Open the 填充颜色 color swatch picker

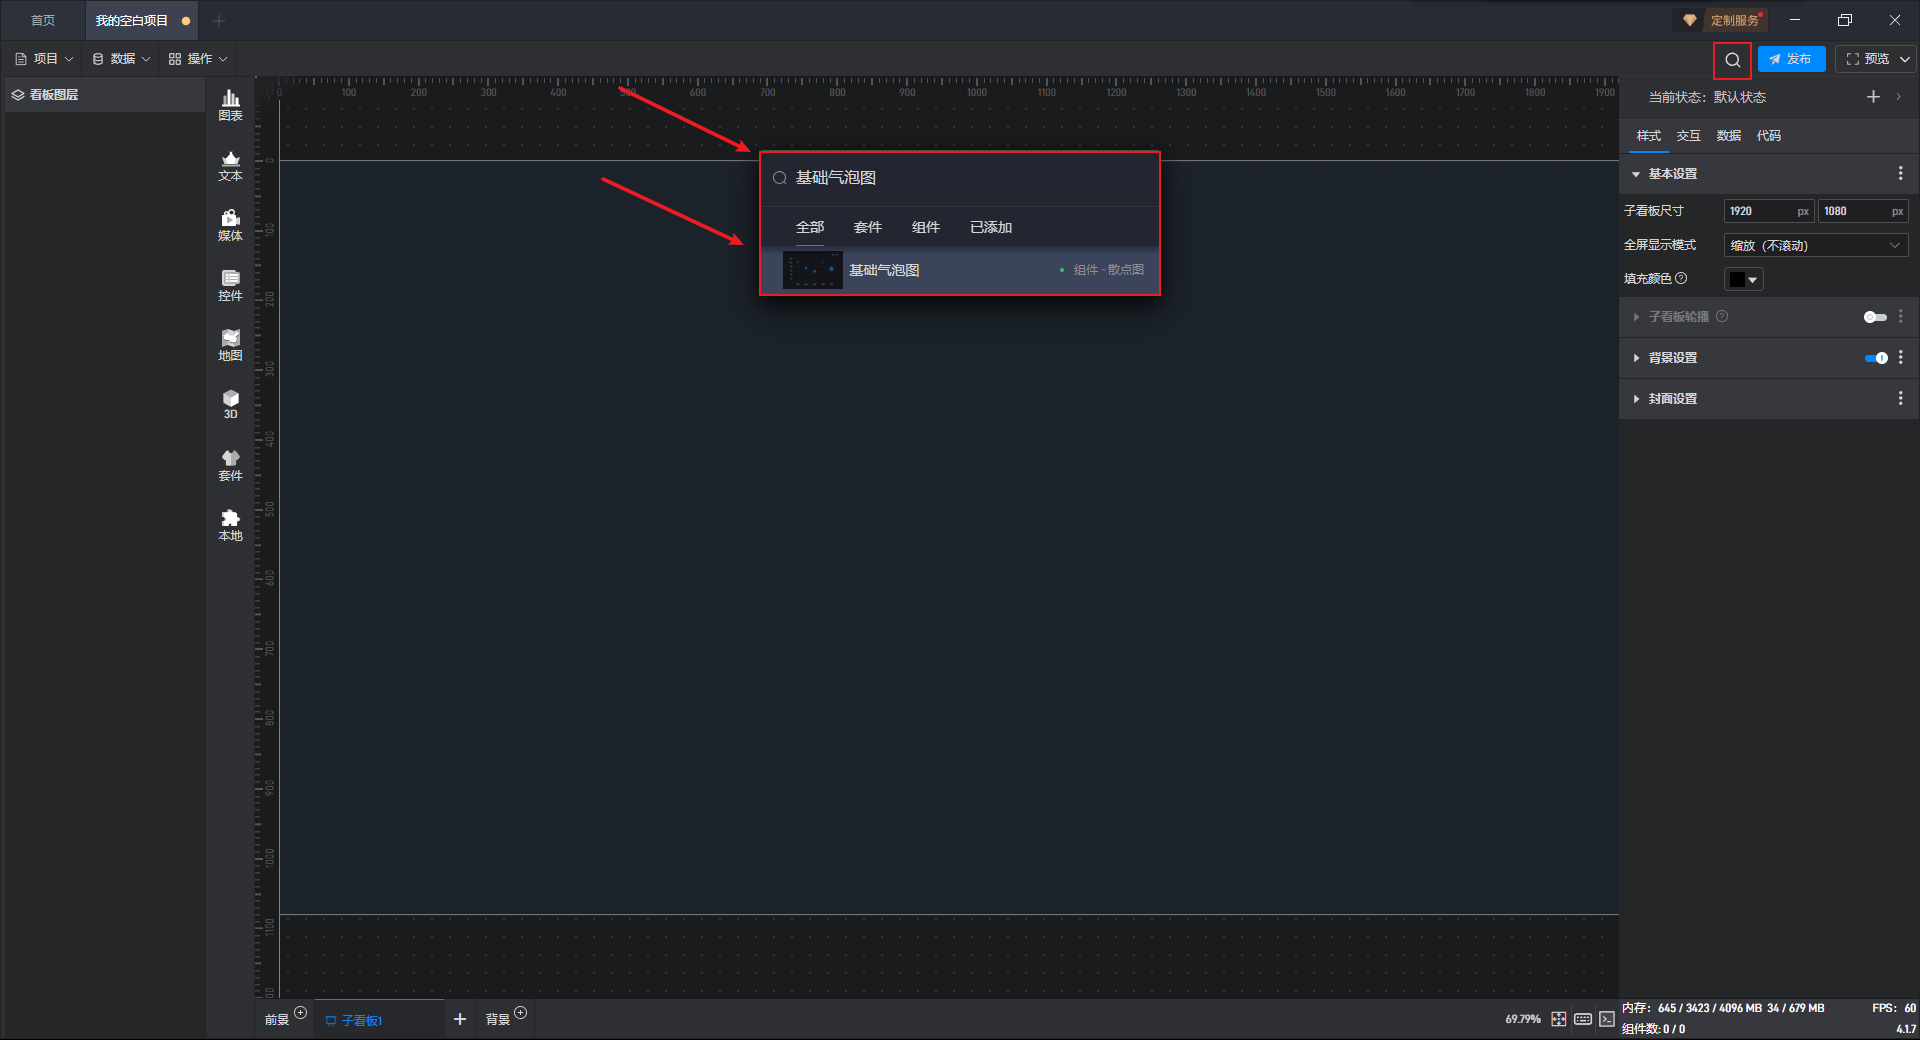[x=1743, y=280]
